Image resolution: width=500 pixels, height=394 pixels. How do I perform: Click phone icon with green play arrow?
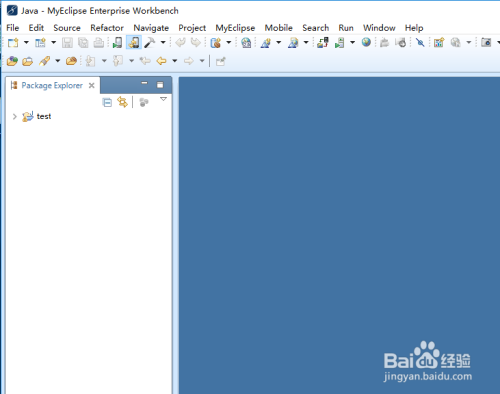(117, 43)
